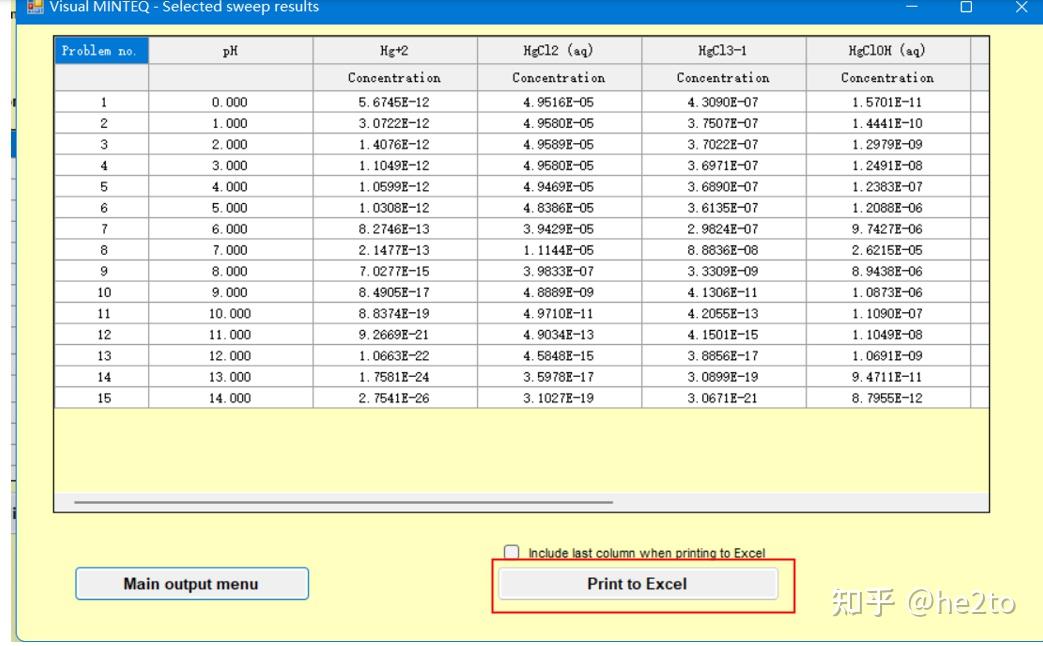Viewport: 1043px width, 646px height.
Task: Minimize the Selected sweep results window
Action: pos(912,7)
